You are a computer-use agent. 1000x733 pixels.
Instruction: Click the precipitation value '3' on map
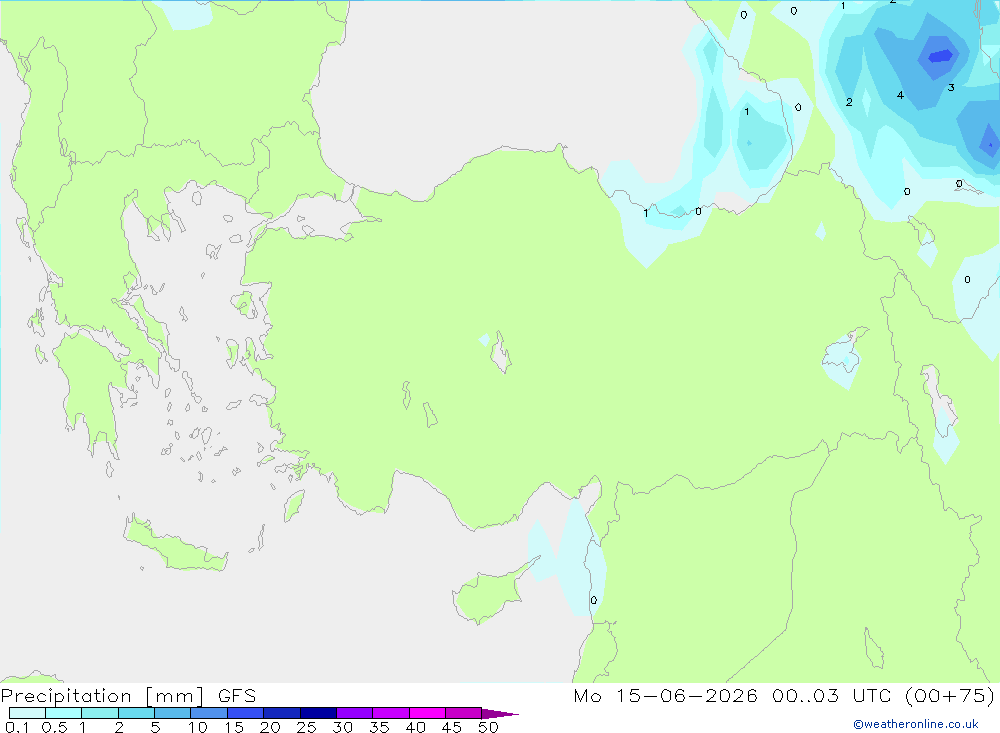pyautogui.click(x=951, y=87)
